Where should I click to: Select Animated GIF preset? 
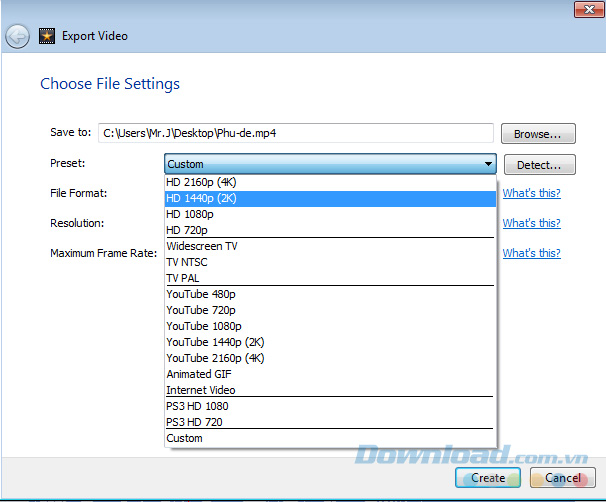[x=200, y=374]
